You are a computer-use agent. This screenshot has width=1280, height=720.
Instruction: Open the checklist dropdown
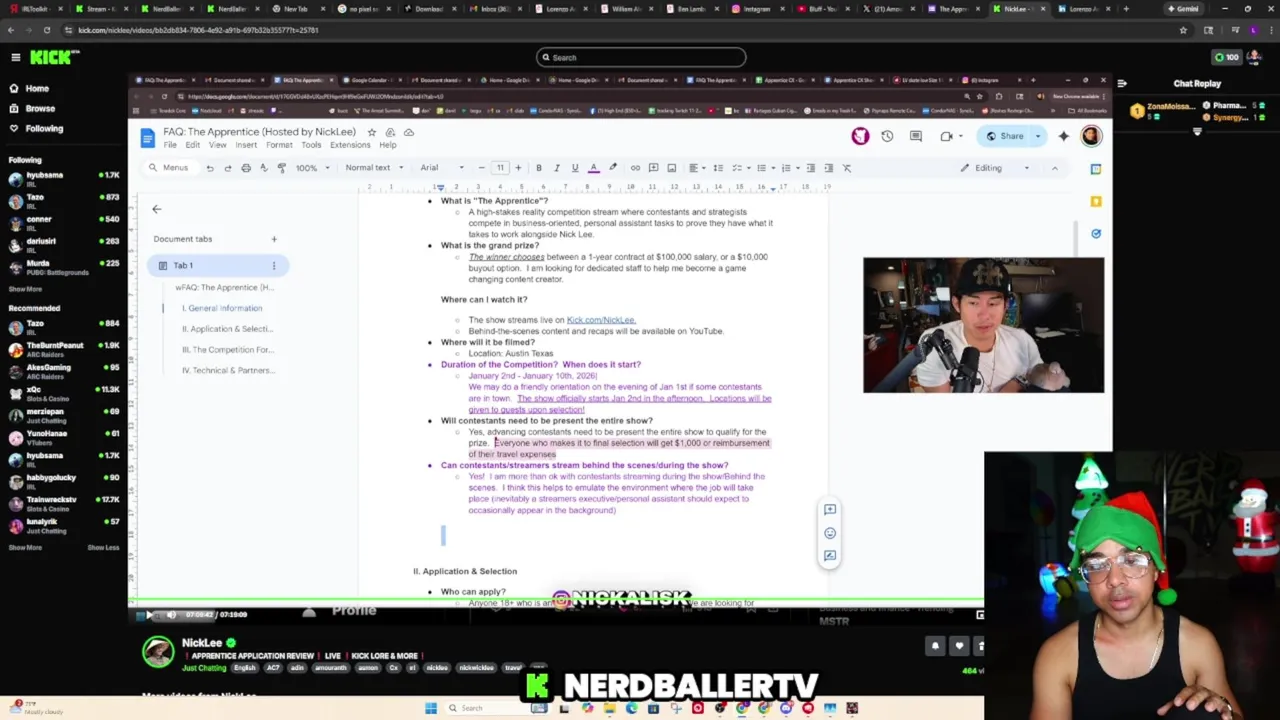(x=741, y=168)
